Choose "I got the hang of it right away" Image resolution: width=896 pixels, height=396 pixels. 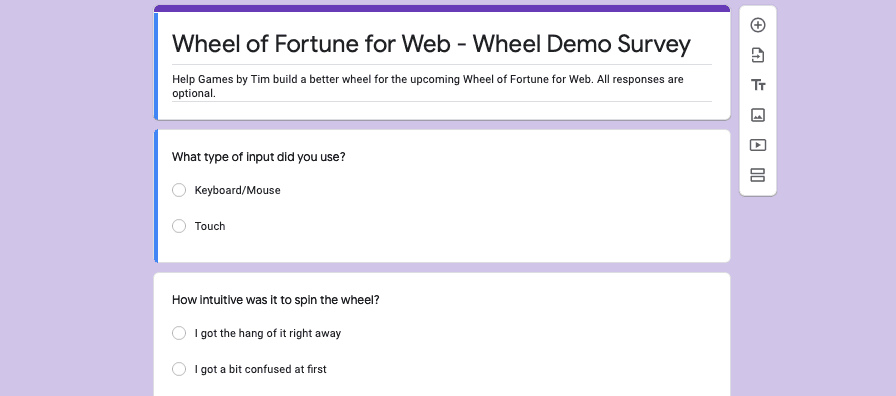[x=179, y=333]
